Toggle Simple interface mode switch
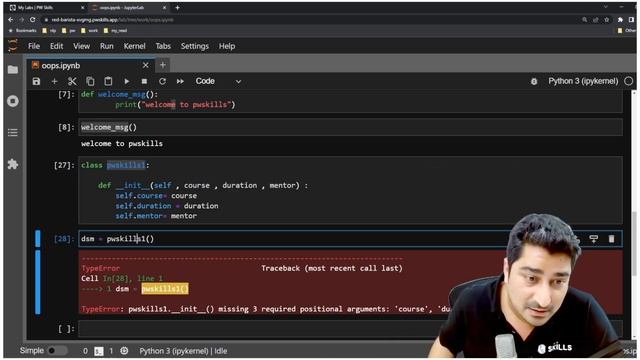 tap(57, 351)
